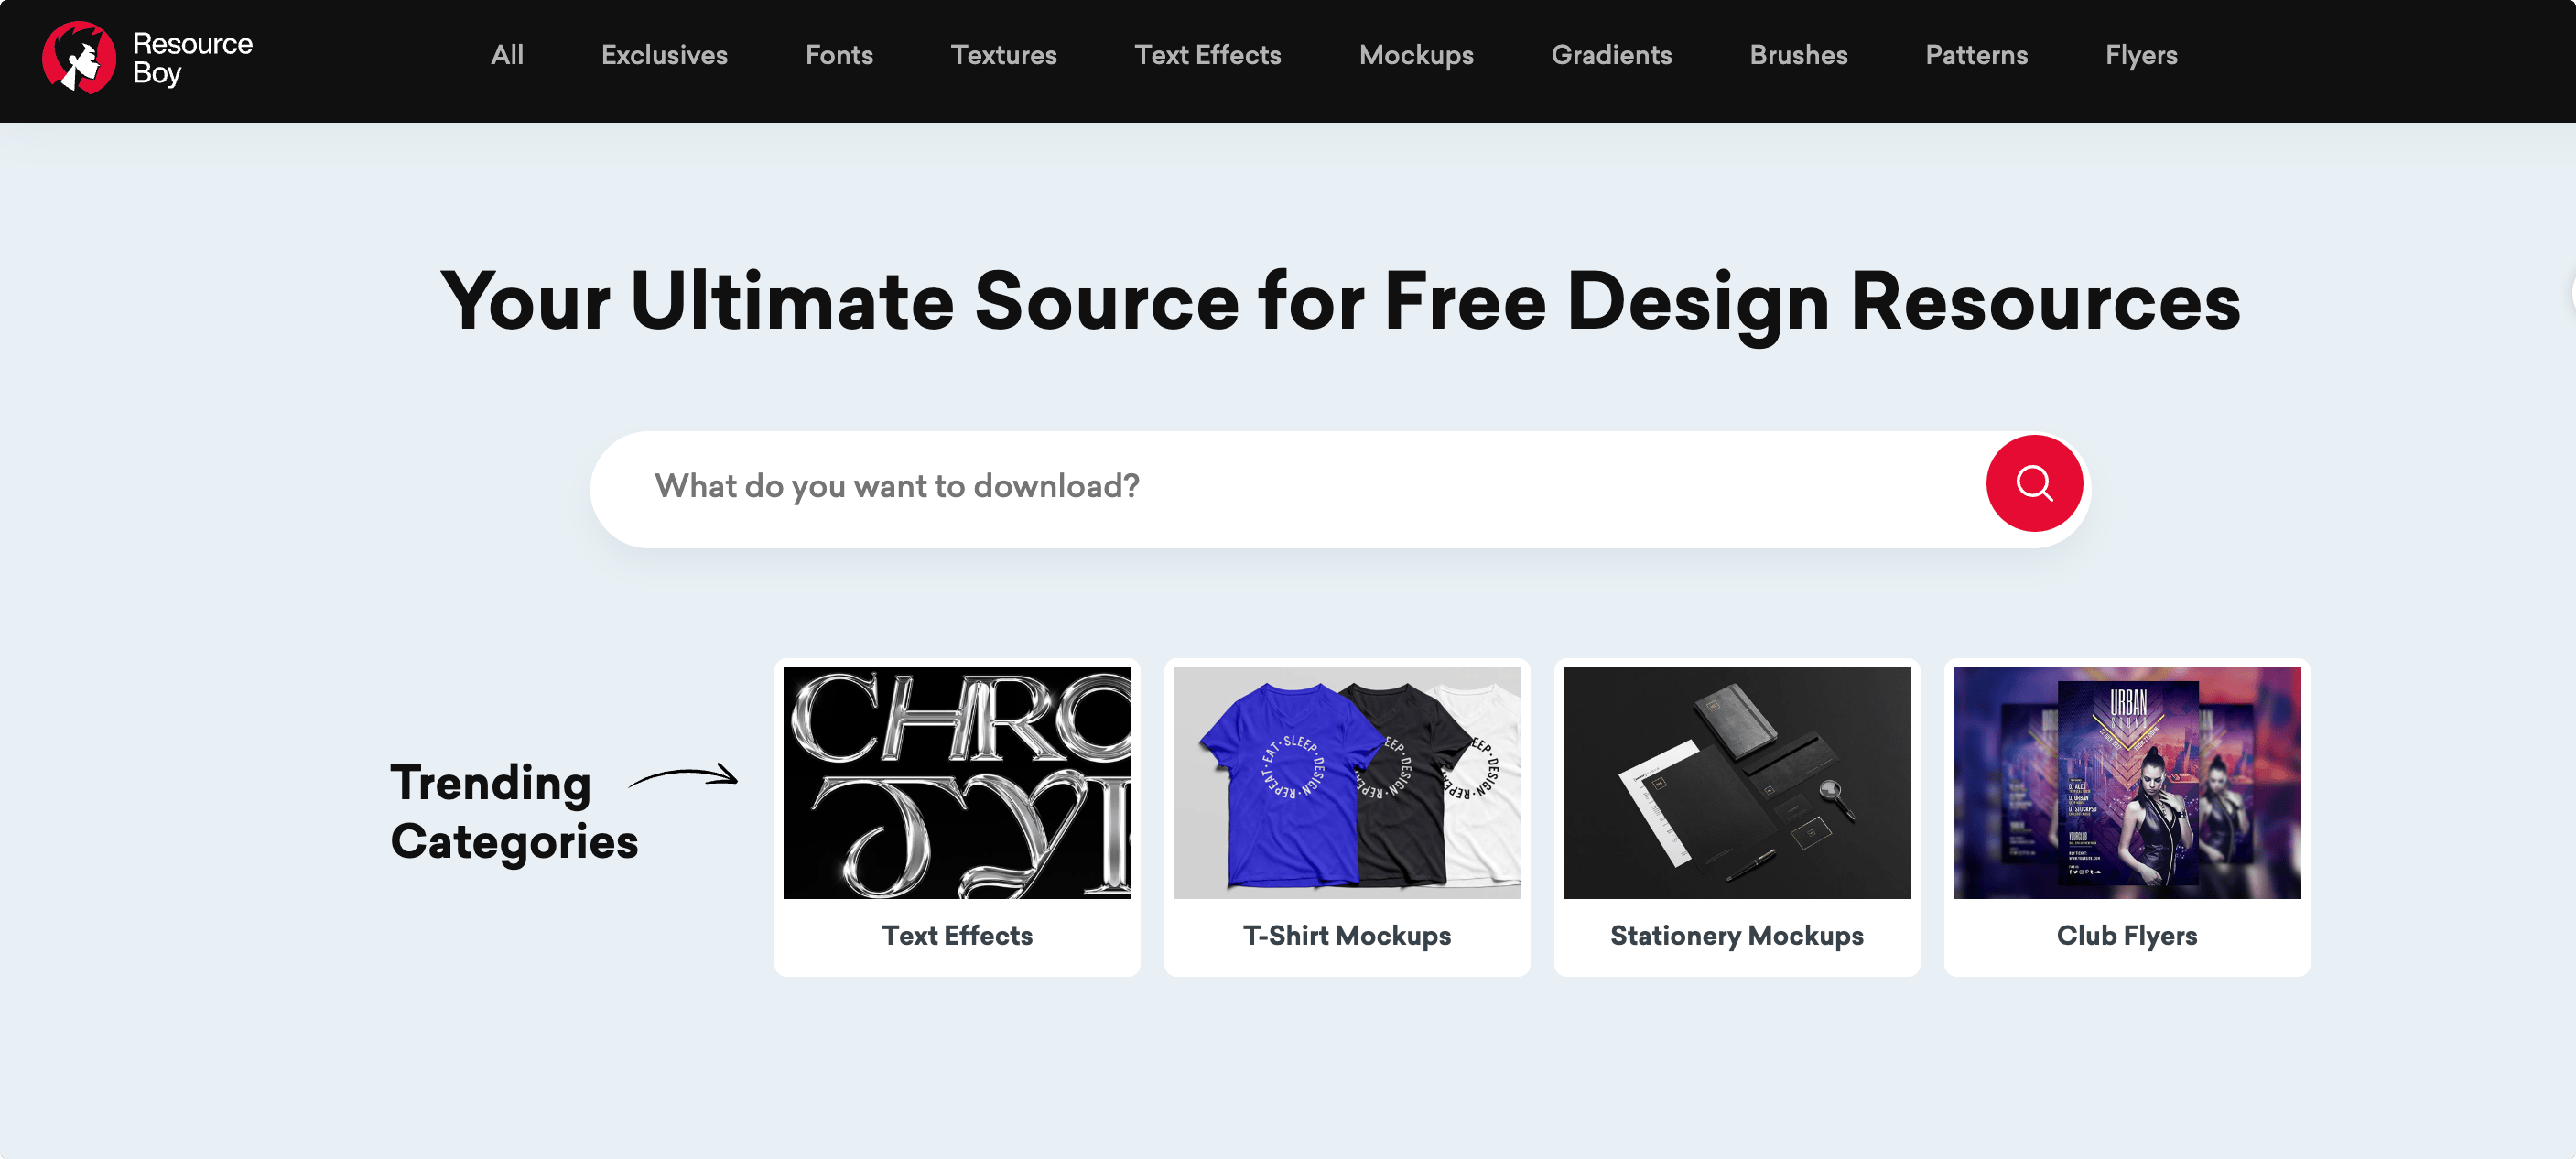
Task: Click Text Effects in the header menu
Action: coord(1207,55)
